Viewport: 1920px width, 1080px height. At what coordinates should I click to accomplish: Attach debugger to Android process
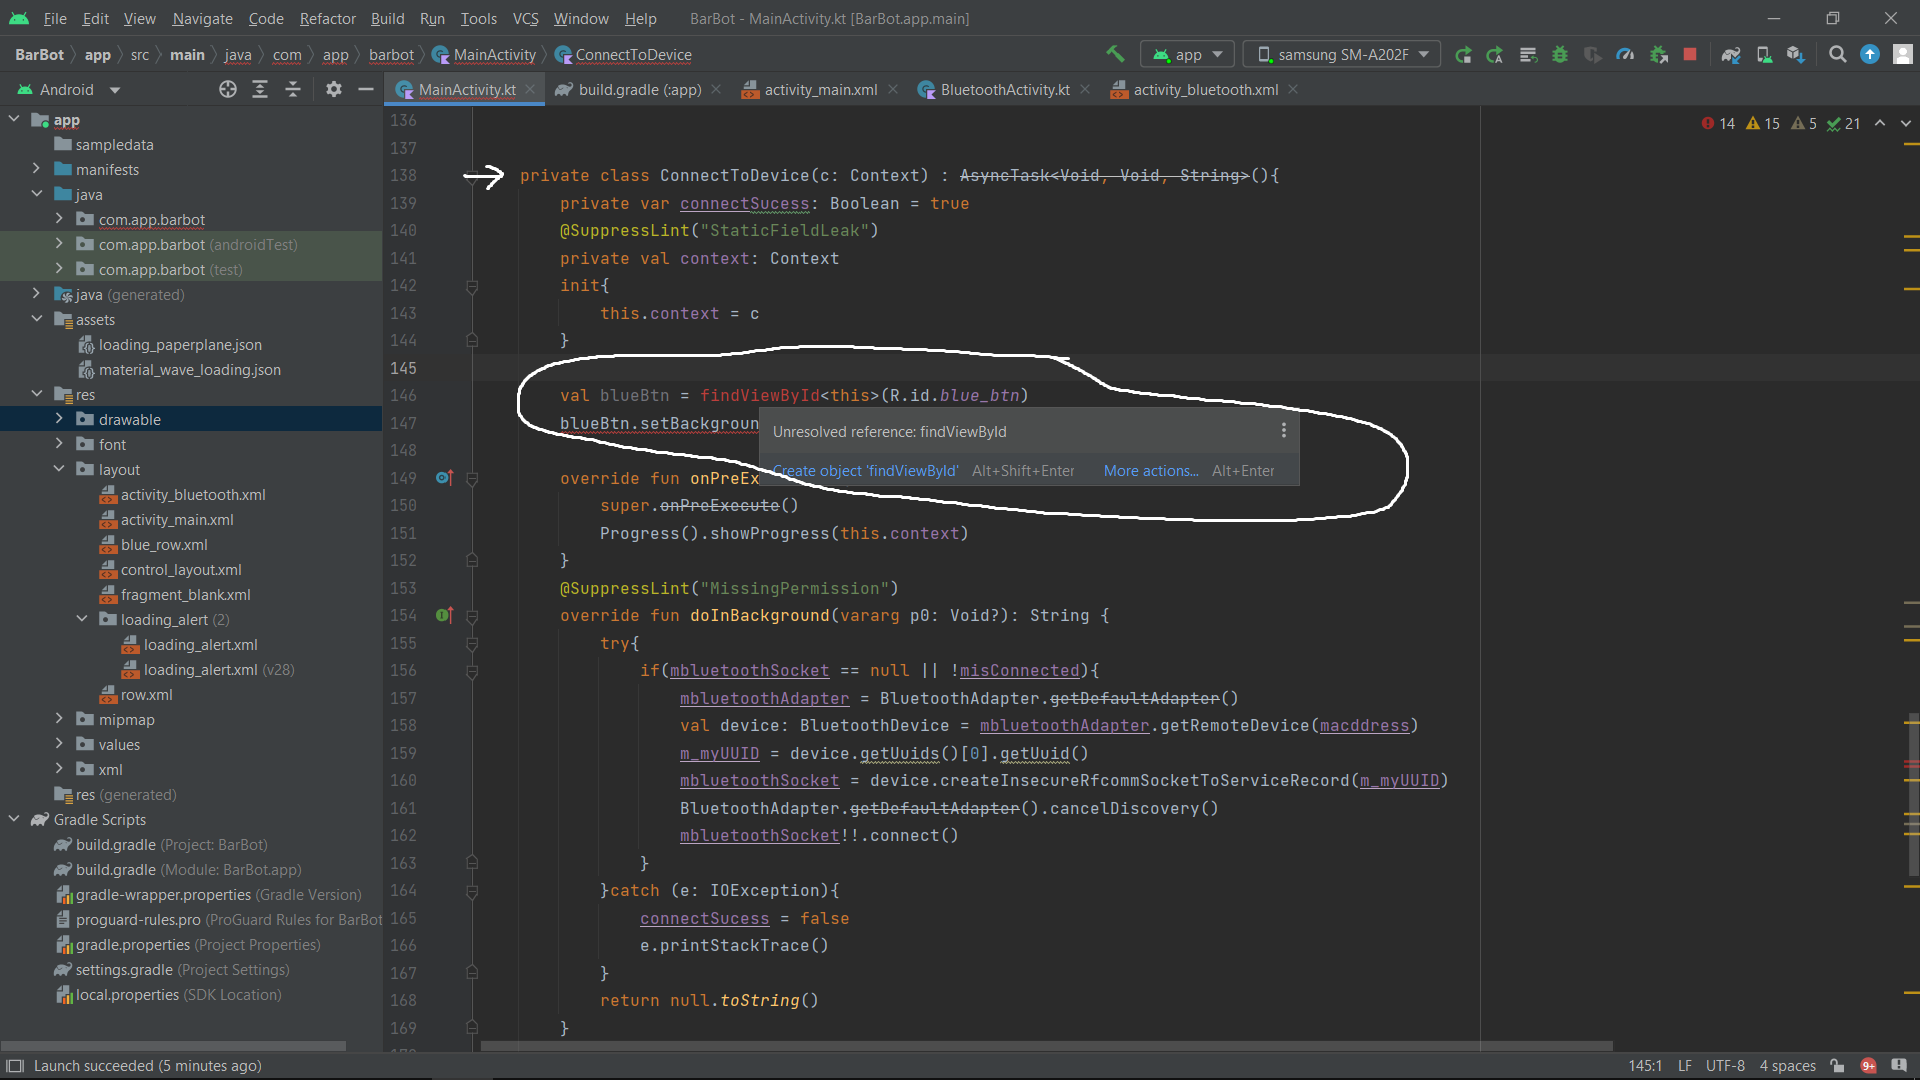(x=1659, y=55)
